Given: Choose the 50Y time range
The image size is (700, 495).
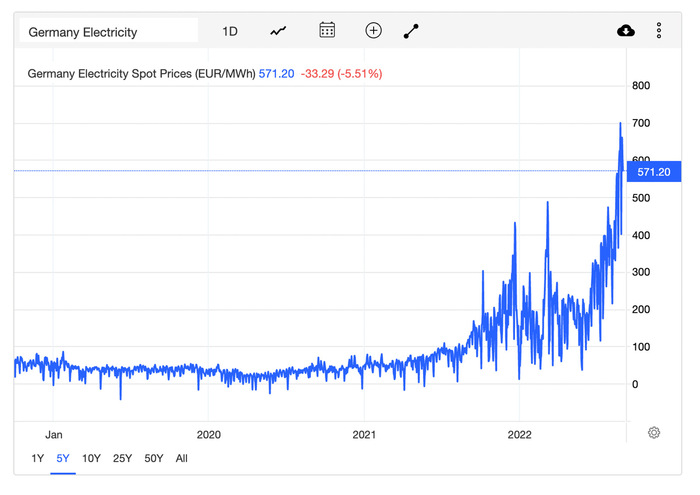Looking at the screenshot, I should pos(153,458).
